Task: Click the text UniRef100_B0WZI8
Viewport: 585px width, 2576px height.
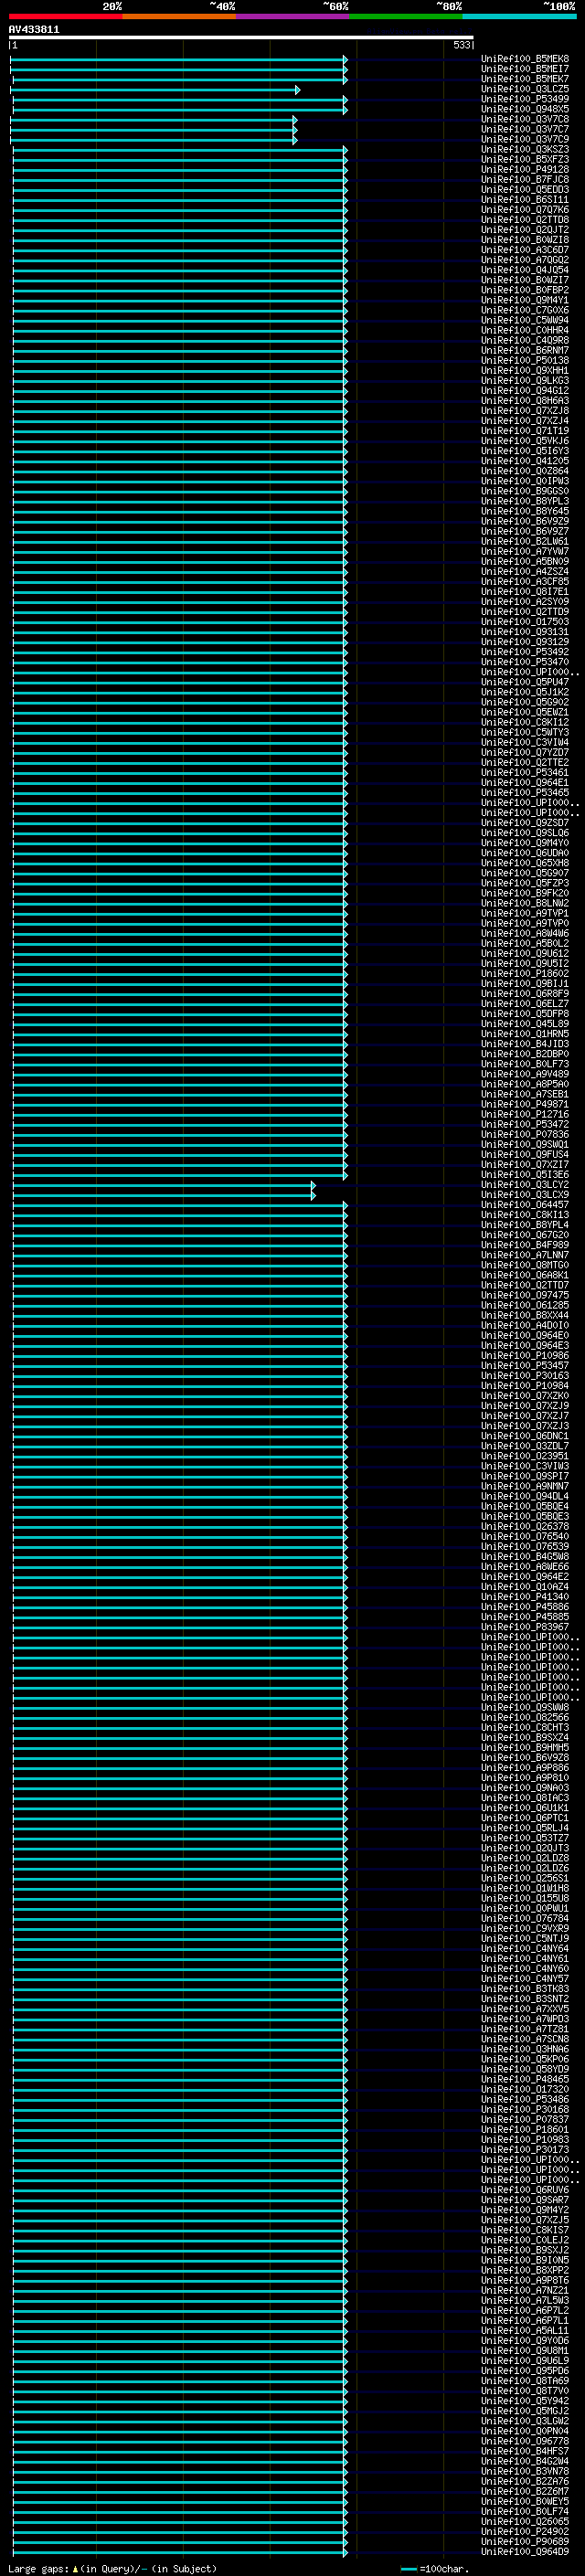Action: point(524,239)
